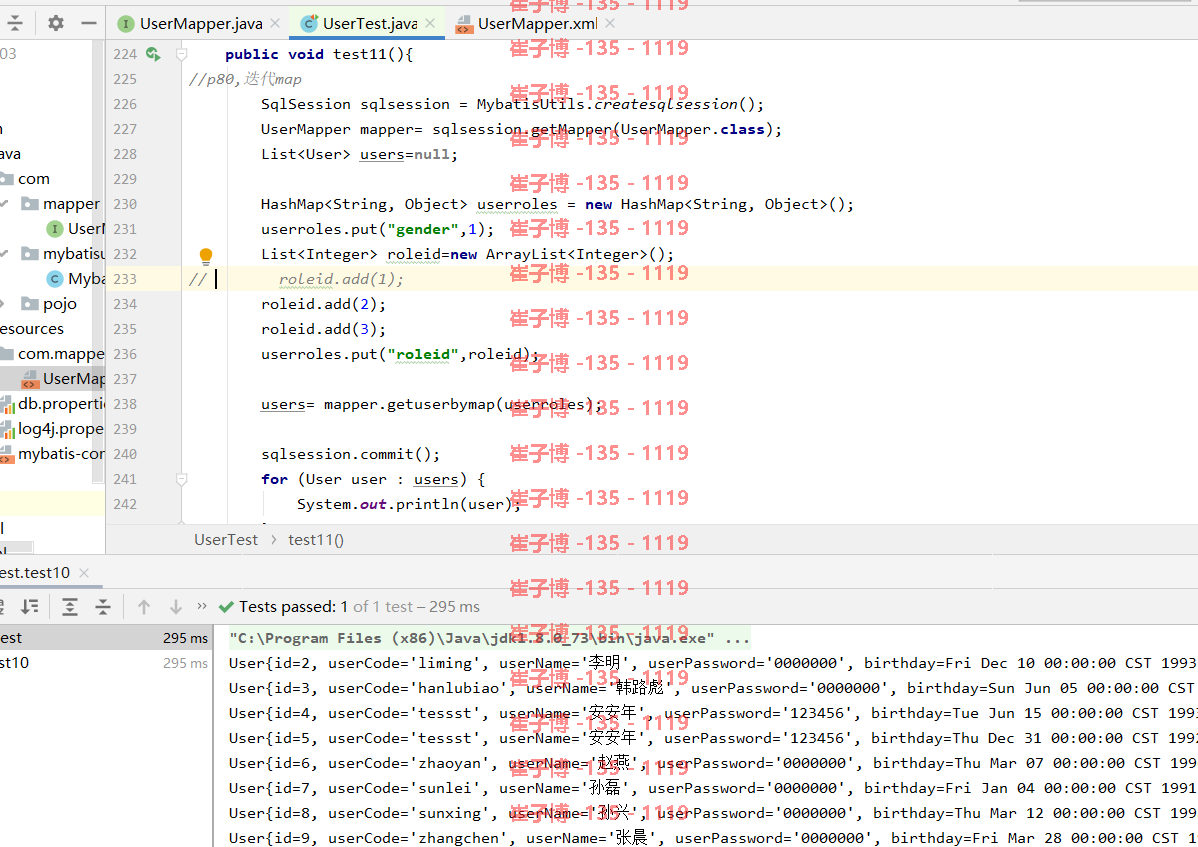The width and height of the screenshot is (1198, 847).
Task: Click line number 238 in gutter
Action: point(125,404)
